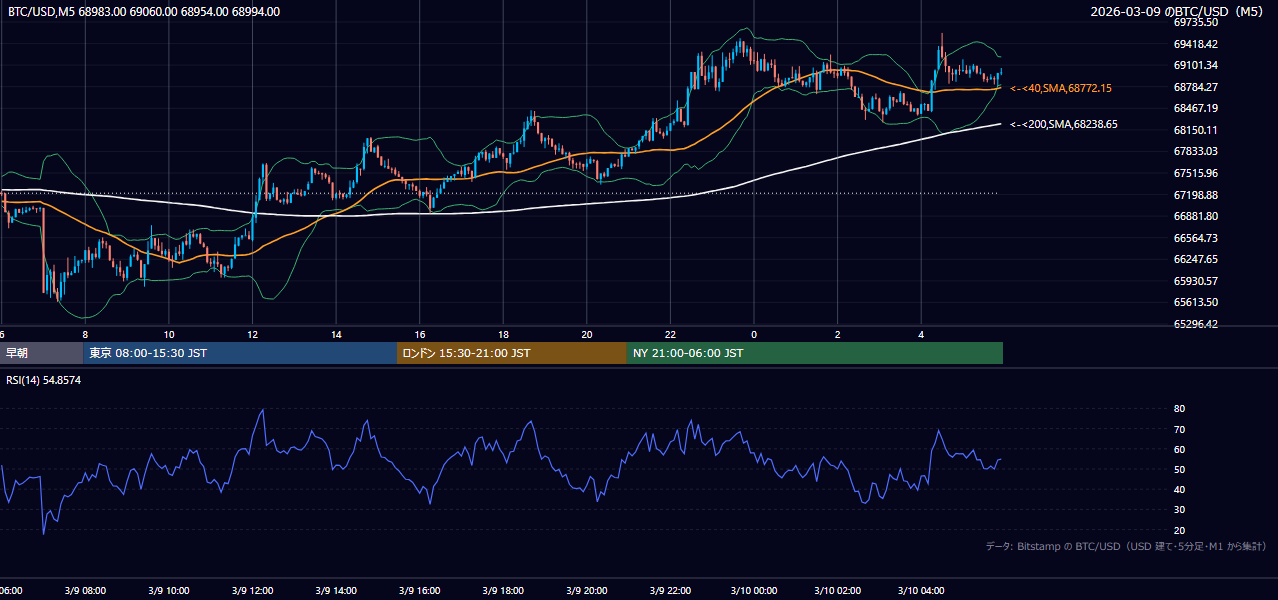Click price axis value 69101.34
Viewport: 1278px width, 600px height.
pos(1195,65)
